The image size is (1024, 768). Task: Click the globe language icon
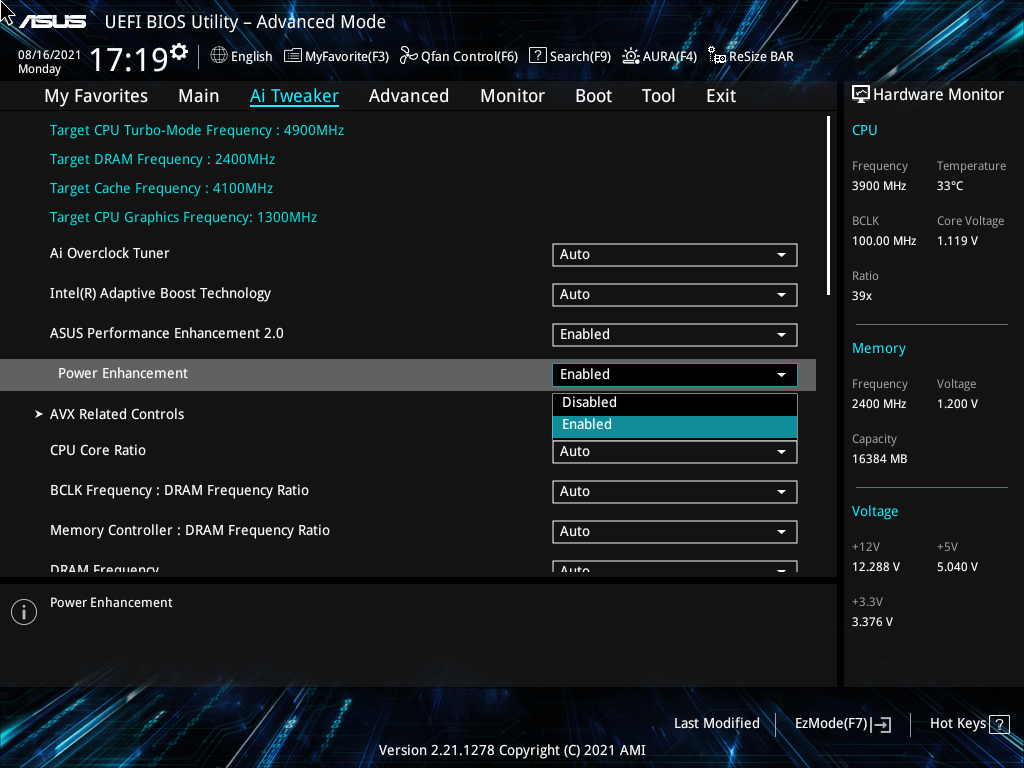[x=219, y=56]
